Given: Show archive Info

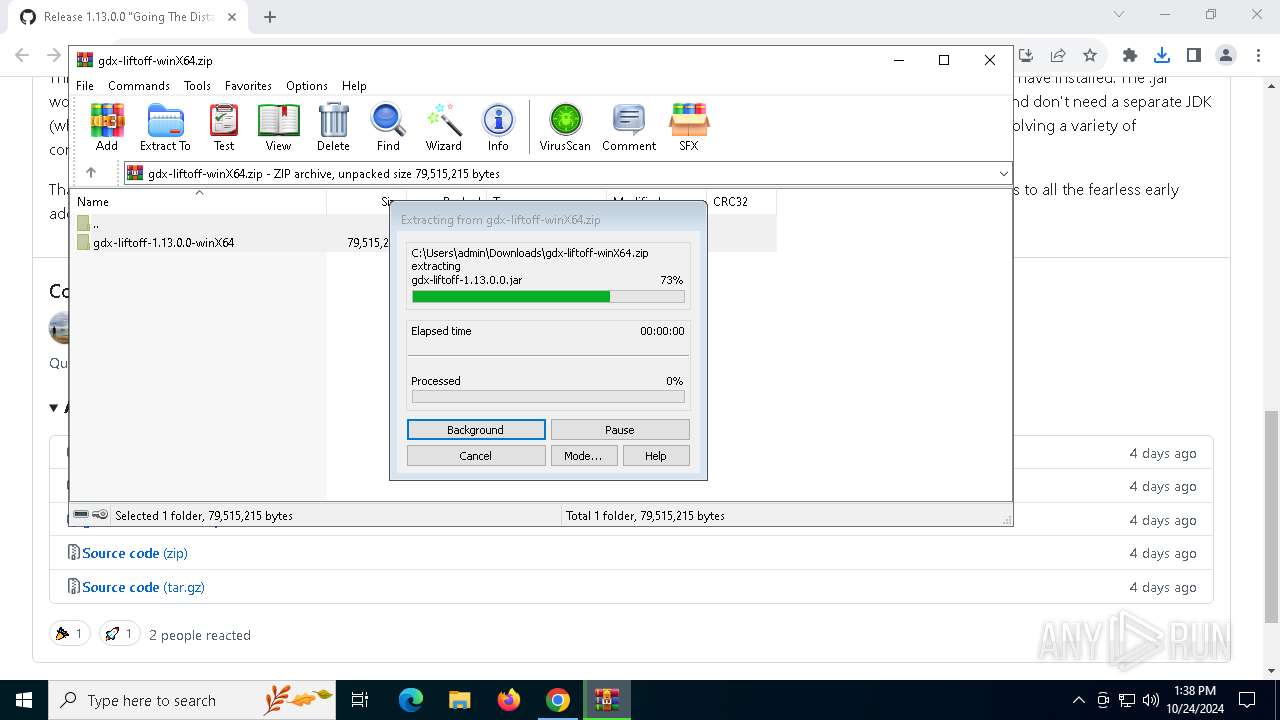Looking at the screenshot, I should [x=498, y=127].
